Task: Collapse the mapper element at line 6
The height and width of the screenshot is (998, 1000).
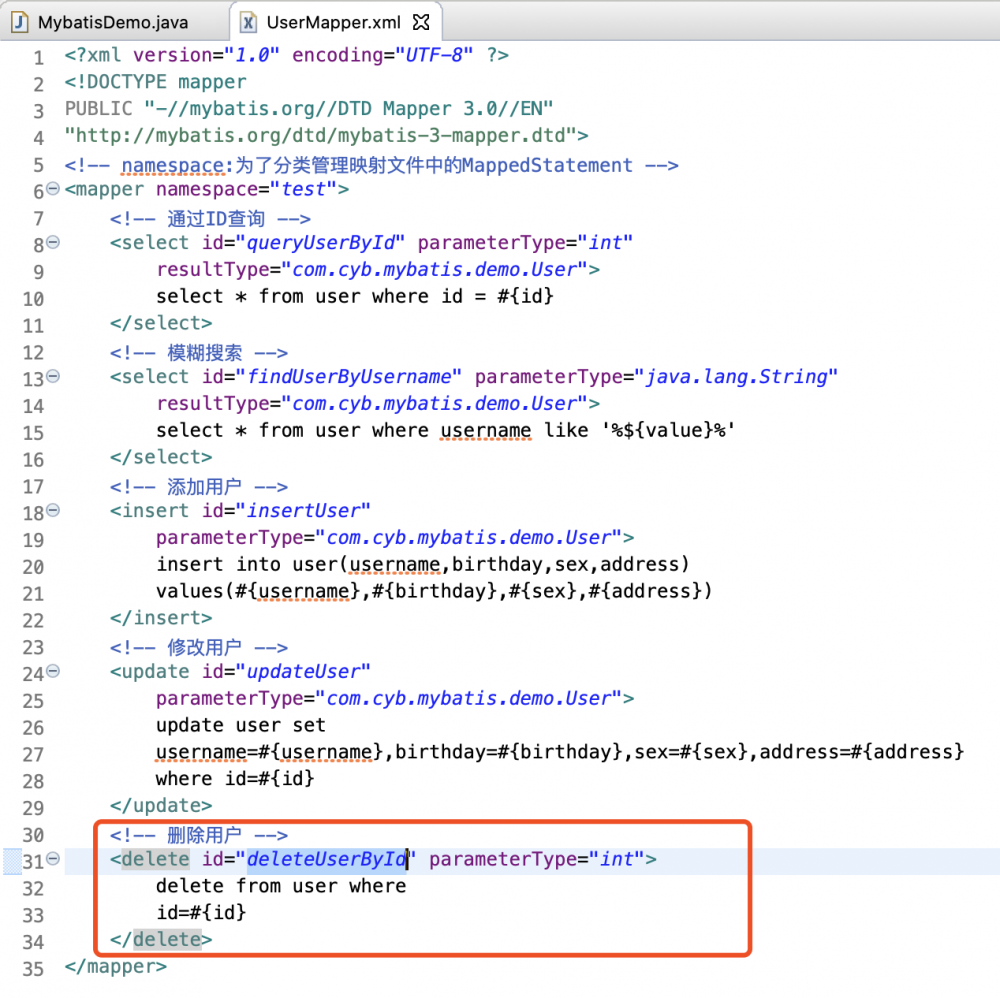Action: (54, 188)
